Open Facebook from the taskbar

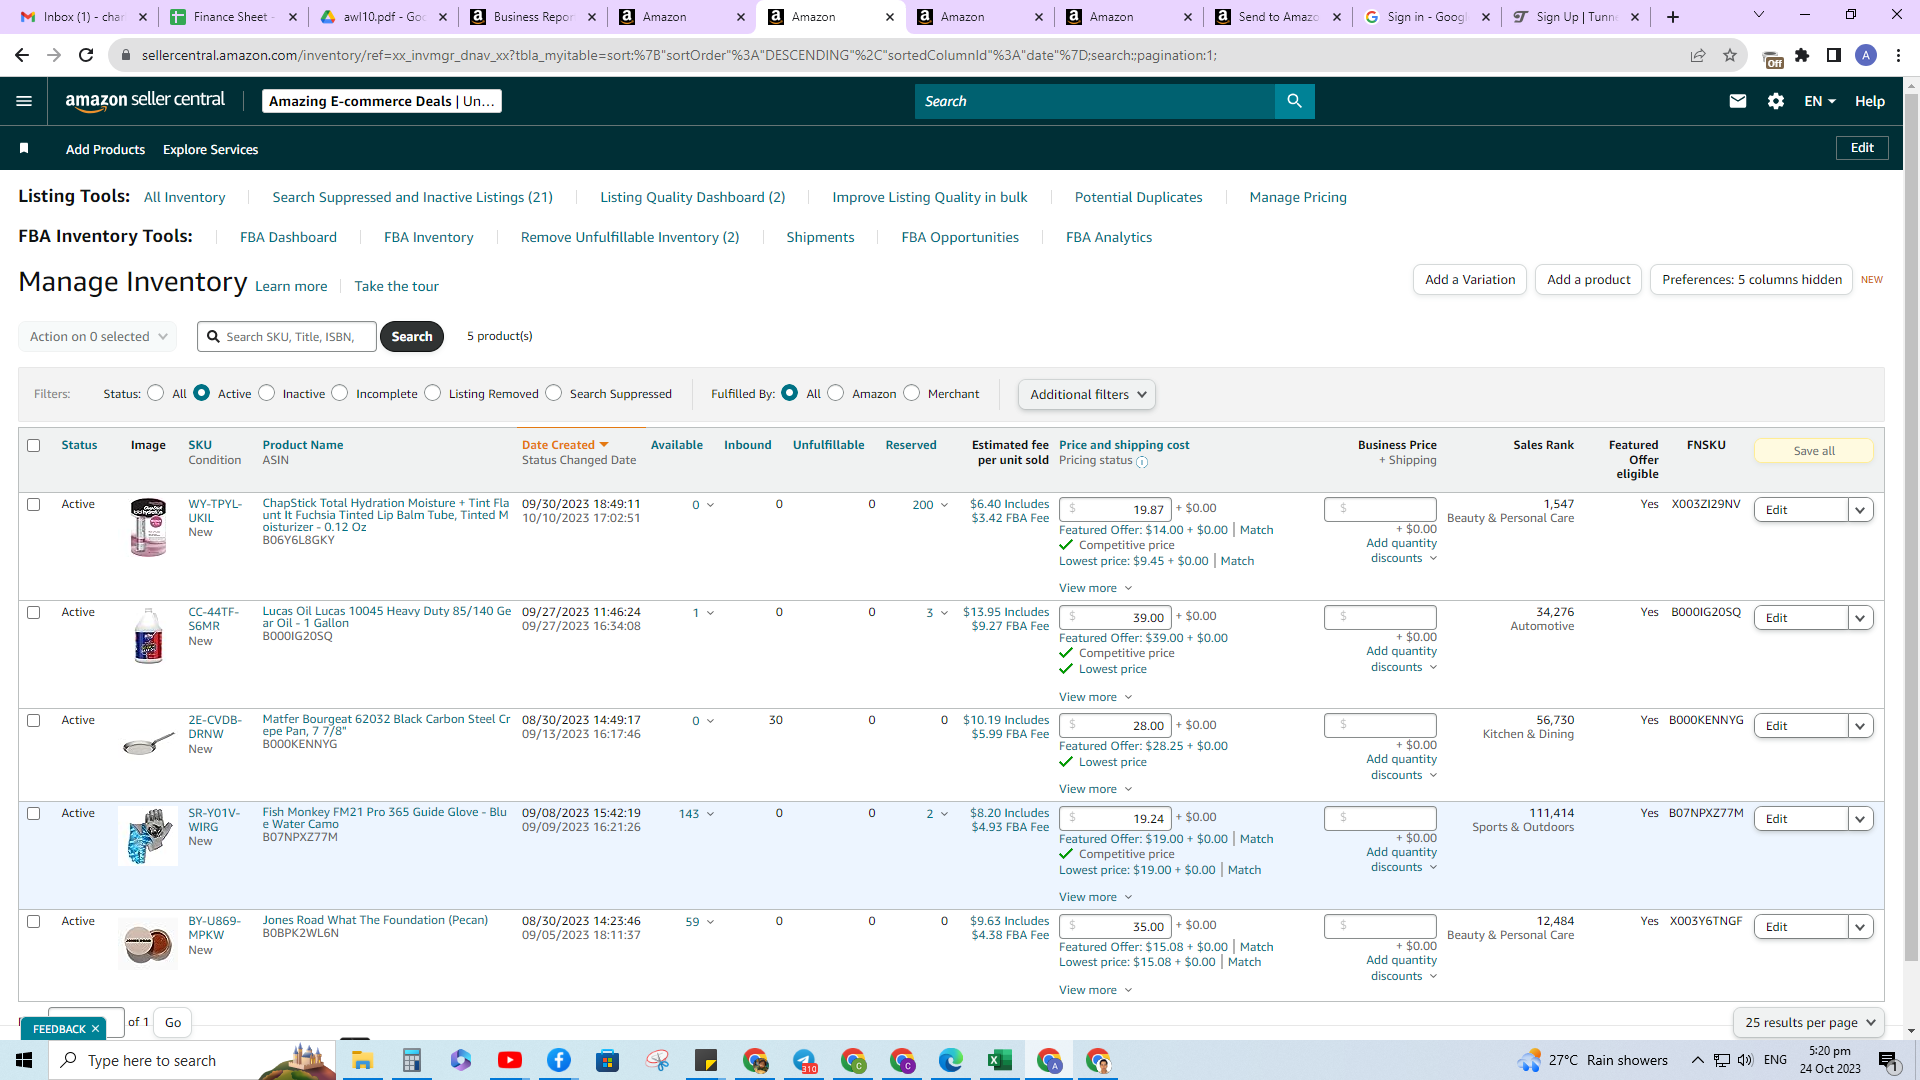(x=558, y=1060)
